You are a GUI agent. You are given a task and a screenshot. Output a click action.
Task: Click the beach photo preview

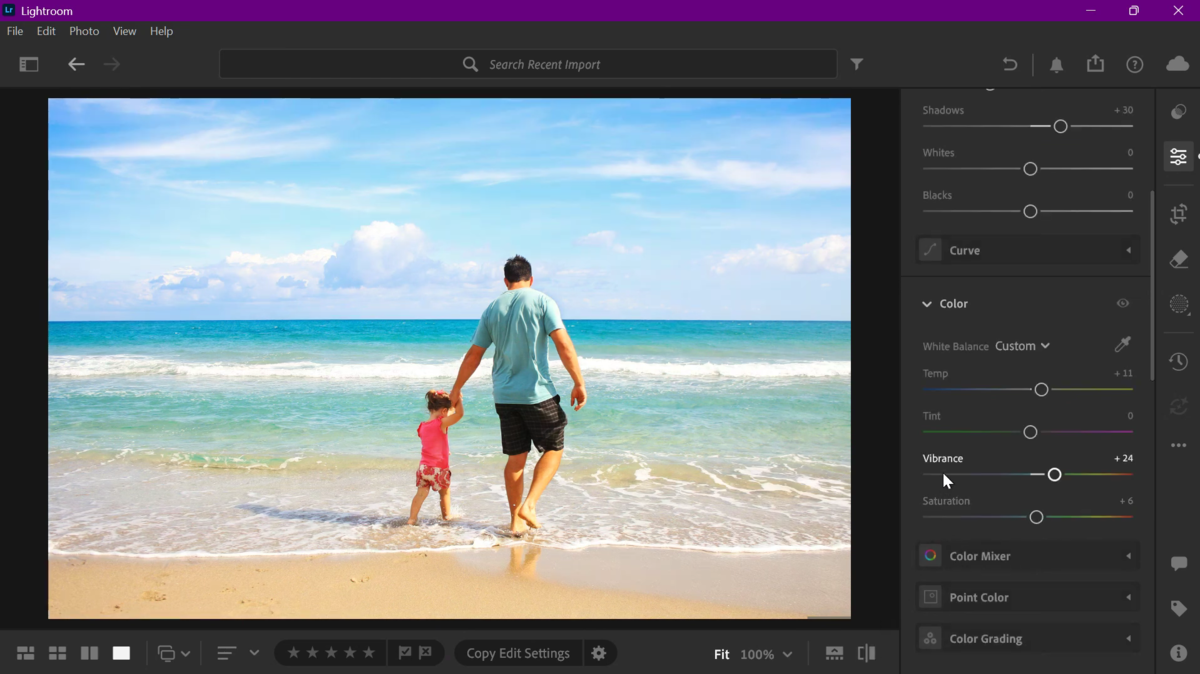[449, 358]
